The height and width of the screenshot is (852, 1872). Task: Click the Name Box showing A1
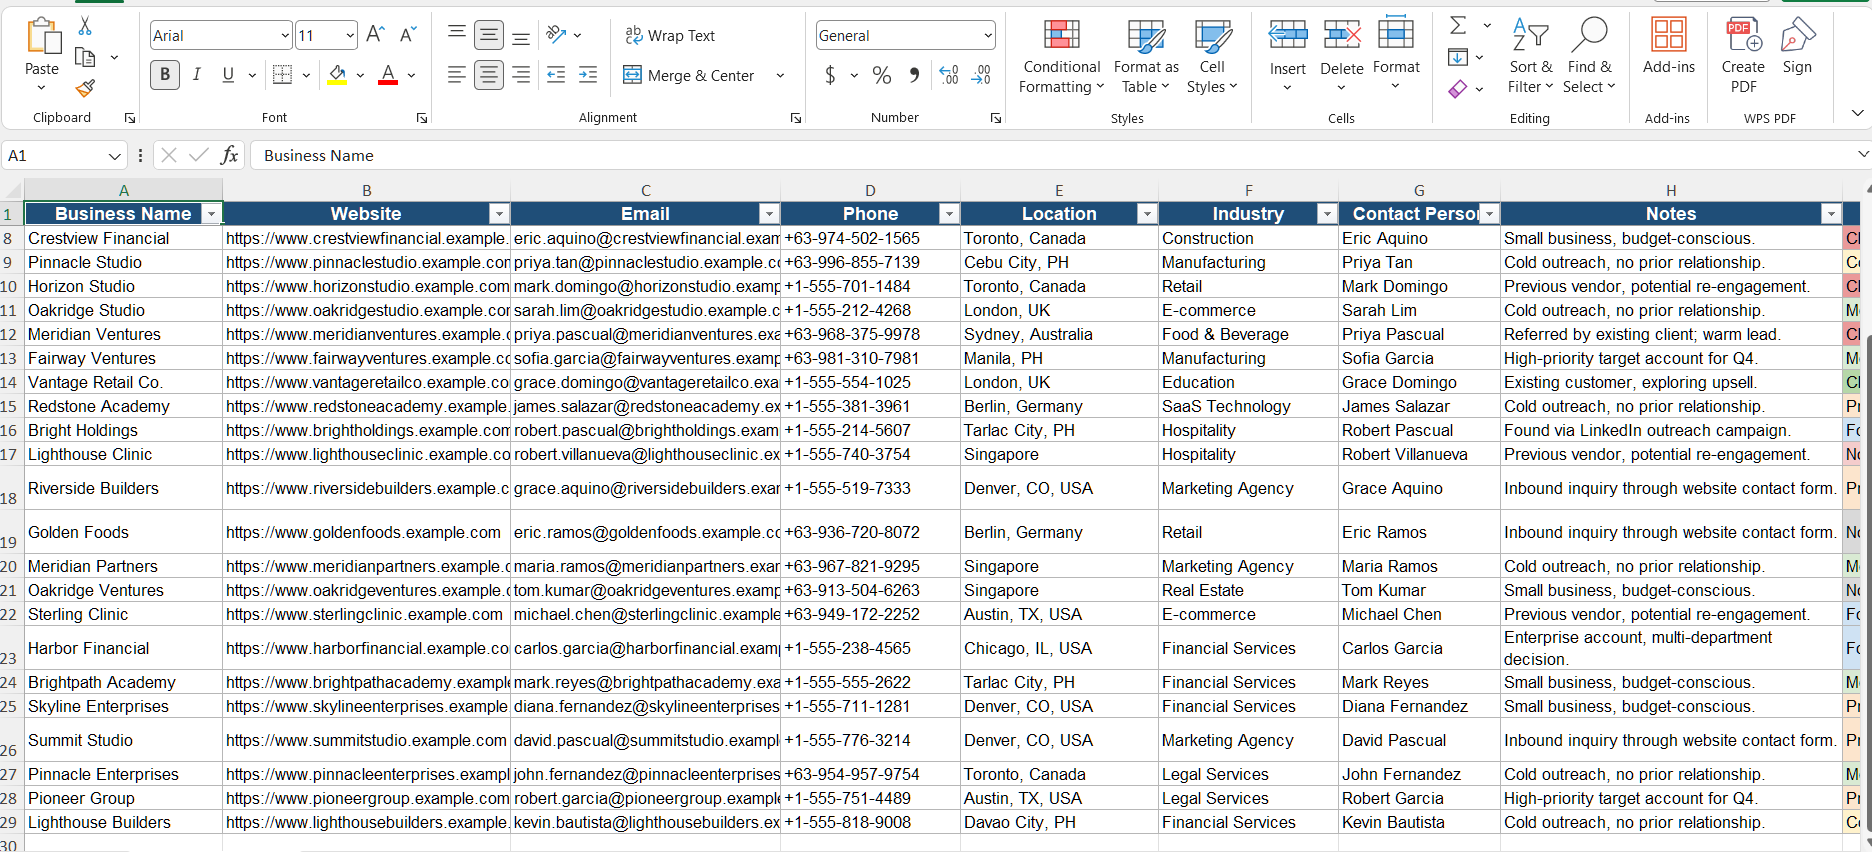pos(64,156)
